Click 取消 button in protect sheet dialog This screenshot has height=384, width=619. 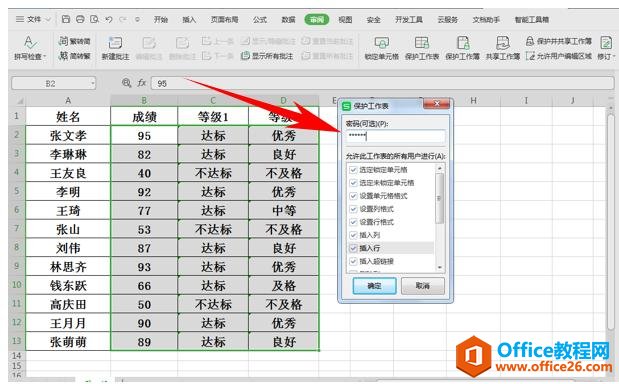(423, 286)
